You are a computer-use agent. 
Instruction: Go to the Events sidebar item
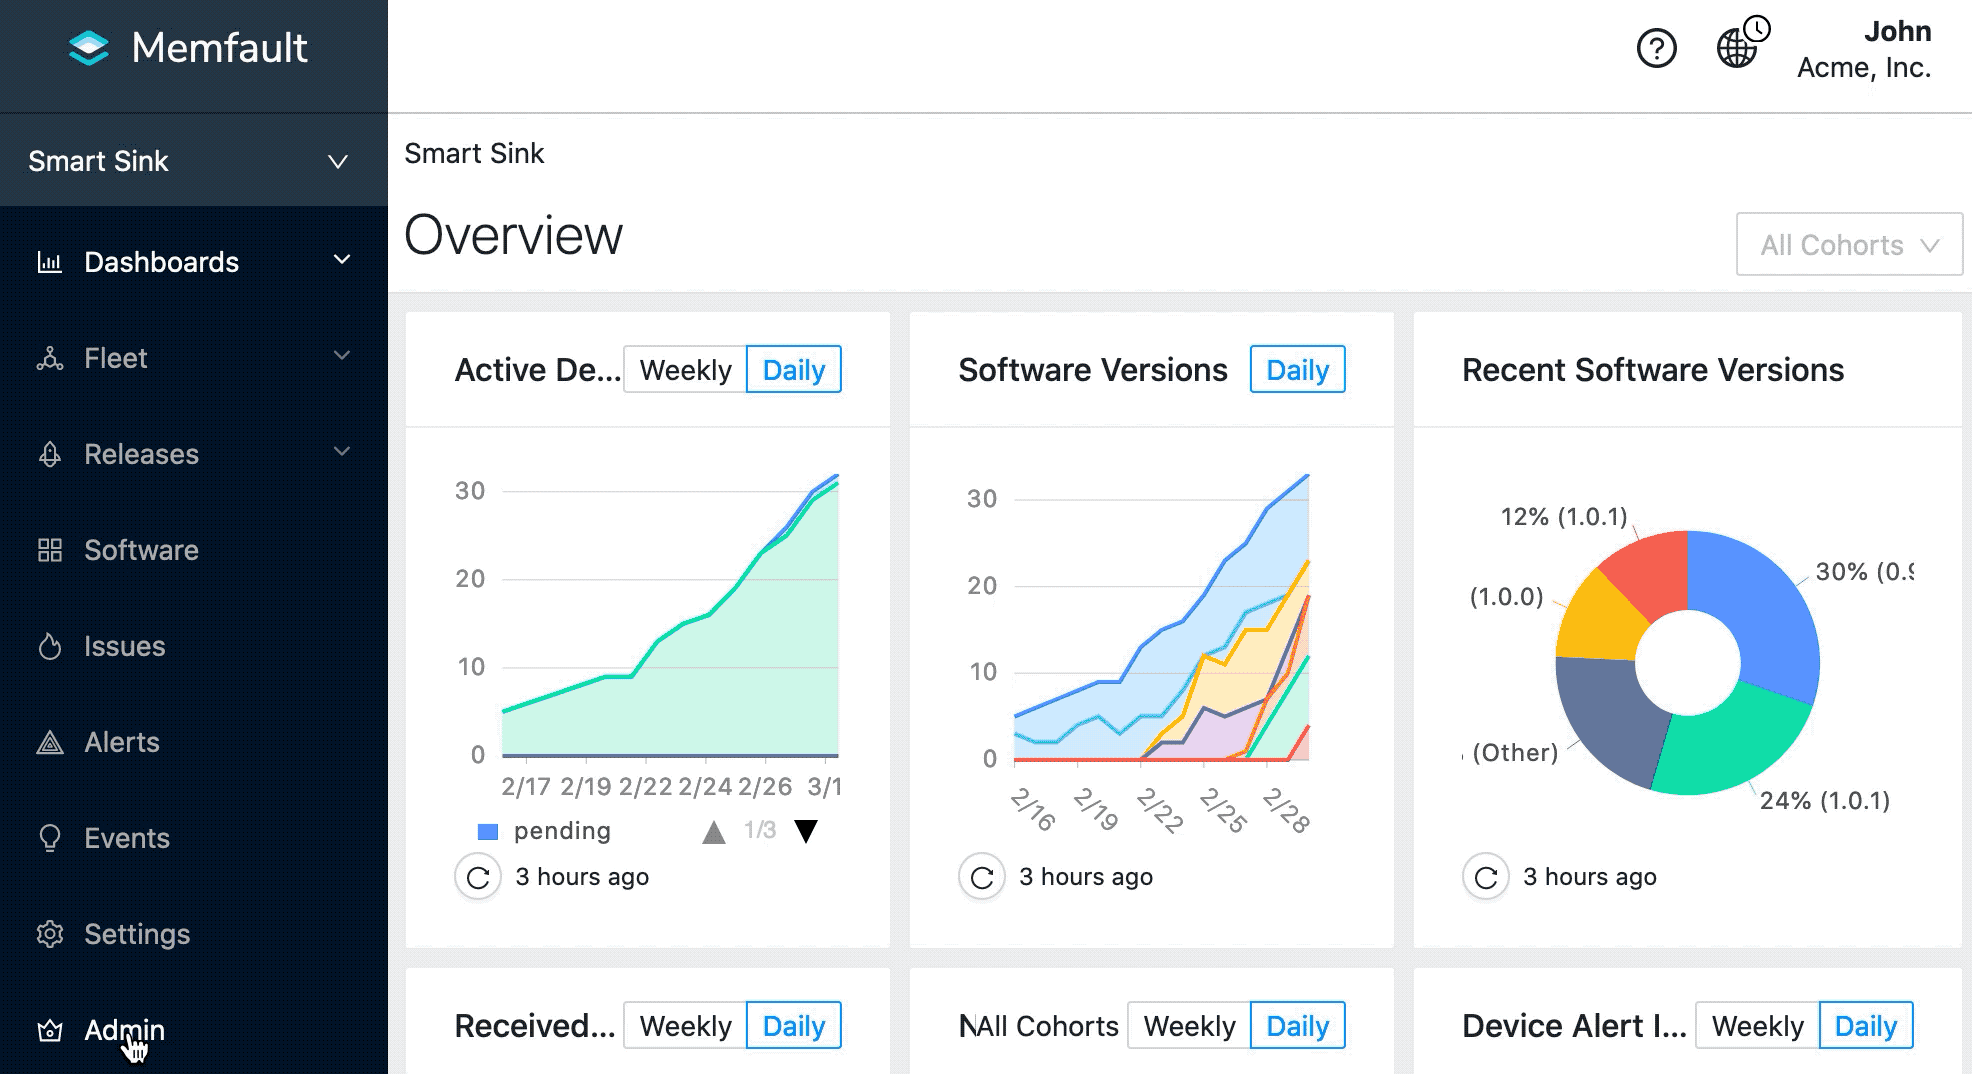pyautogui.click(x=126, y=838)
